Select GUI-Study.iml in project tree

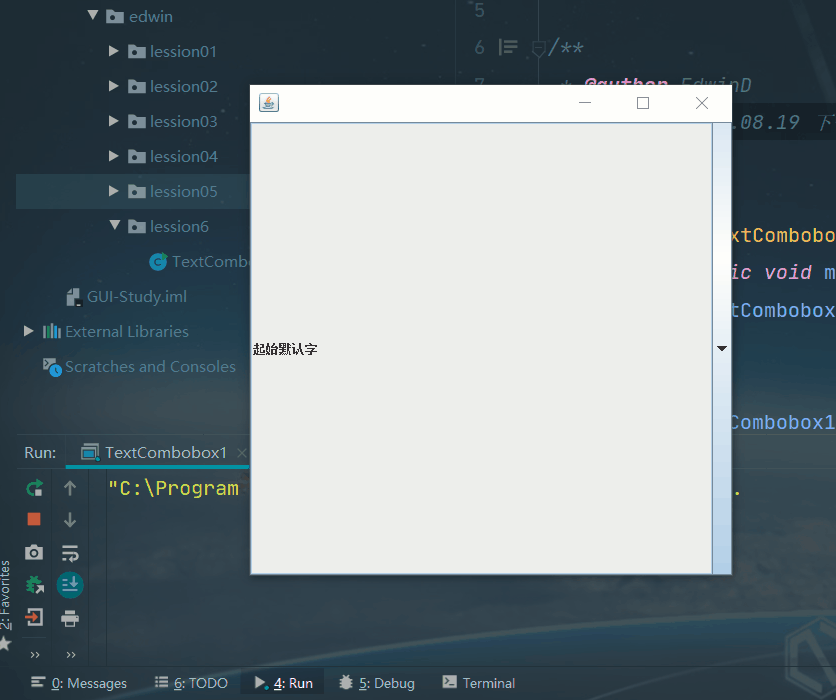(136, 296)
